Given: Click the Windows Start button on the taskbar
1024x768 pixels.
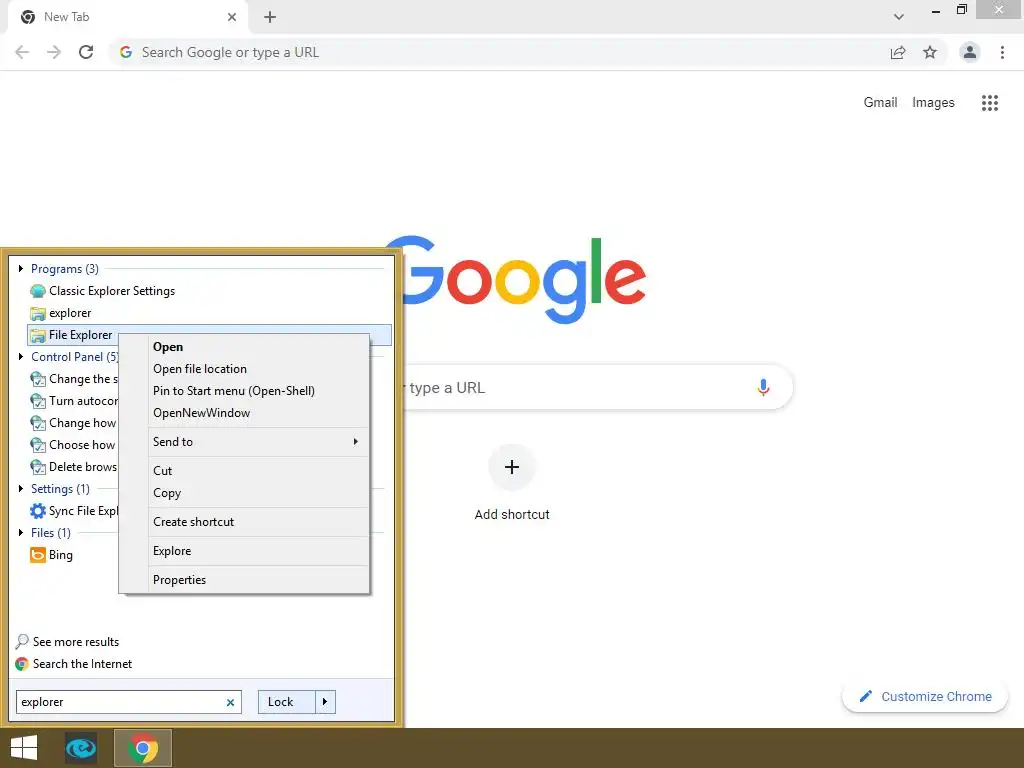Looking at the screenshot, I should (24, 748).
